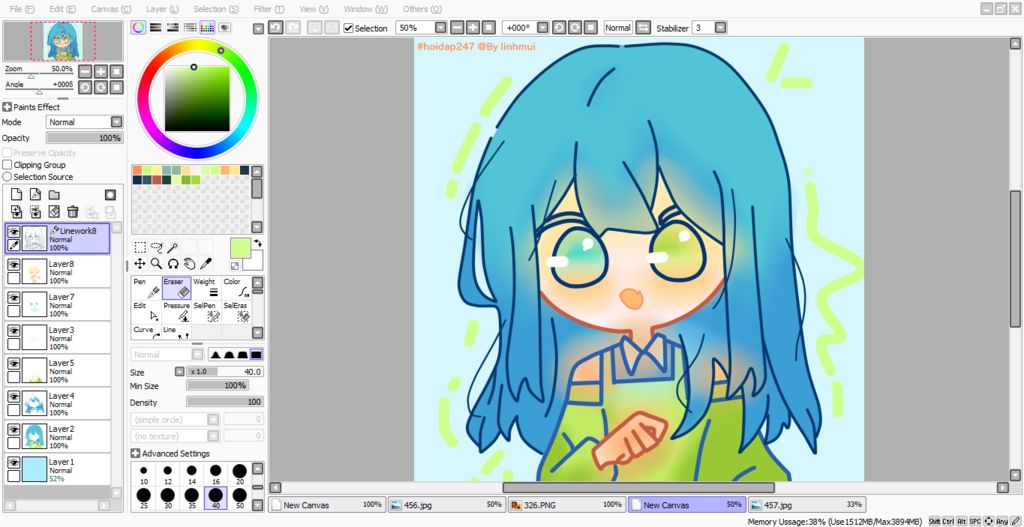Uncheck the Selection checkbox in toolbar

tap(349, 28)
